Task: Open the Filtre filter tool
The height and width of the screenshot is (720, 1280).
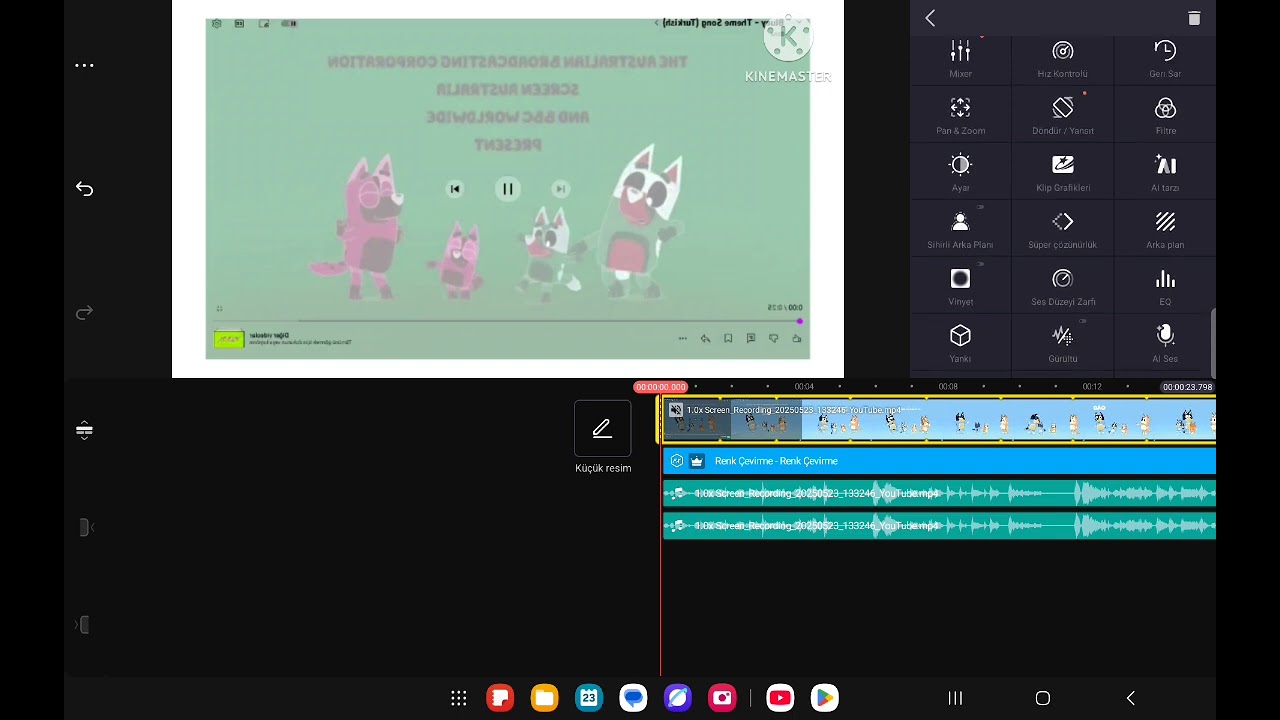Action: [1165, 116]
